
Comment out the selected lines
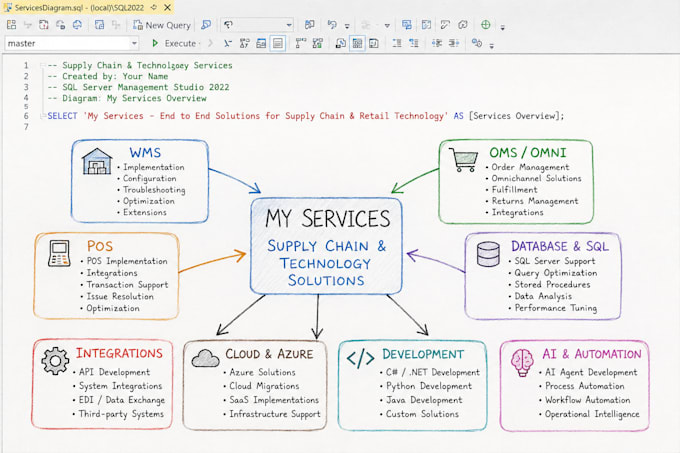[x=397, y=43]
